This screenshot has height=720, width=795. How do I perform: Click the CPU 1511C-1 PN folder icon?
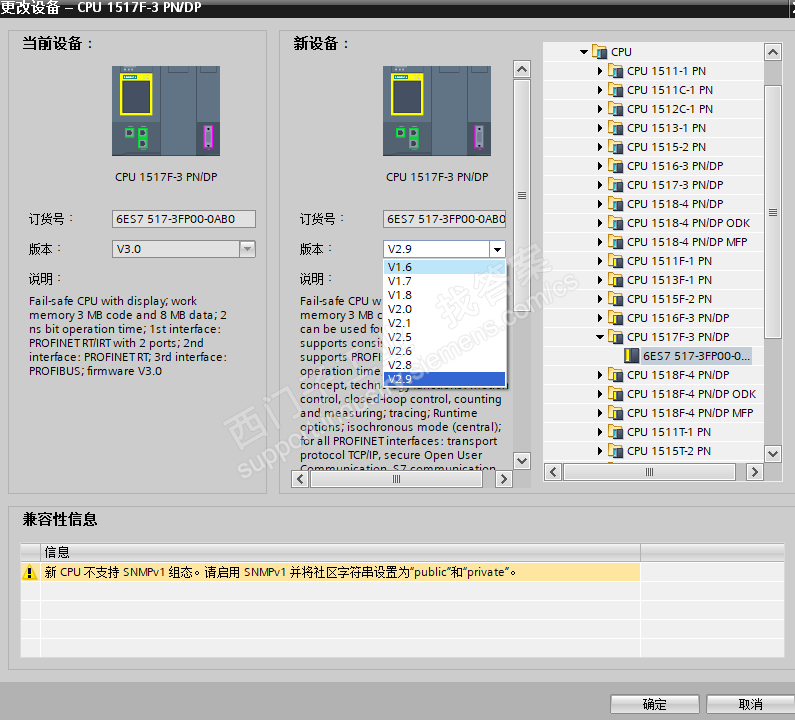615,90
